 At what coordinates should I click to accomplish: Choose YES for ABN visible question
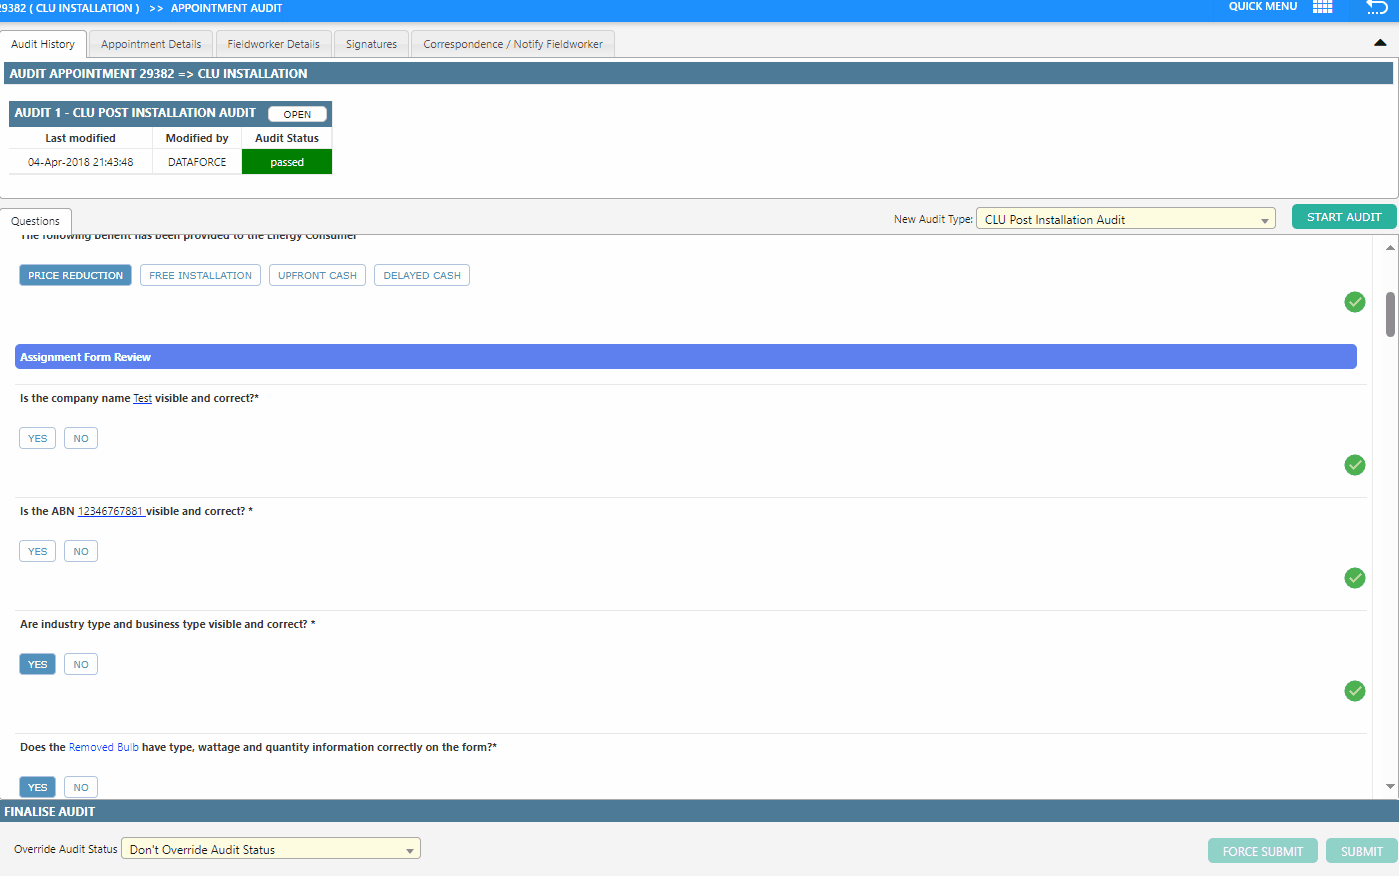(x=38, y=551)
